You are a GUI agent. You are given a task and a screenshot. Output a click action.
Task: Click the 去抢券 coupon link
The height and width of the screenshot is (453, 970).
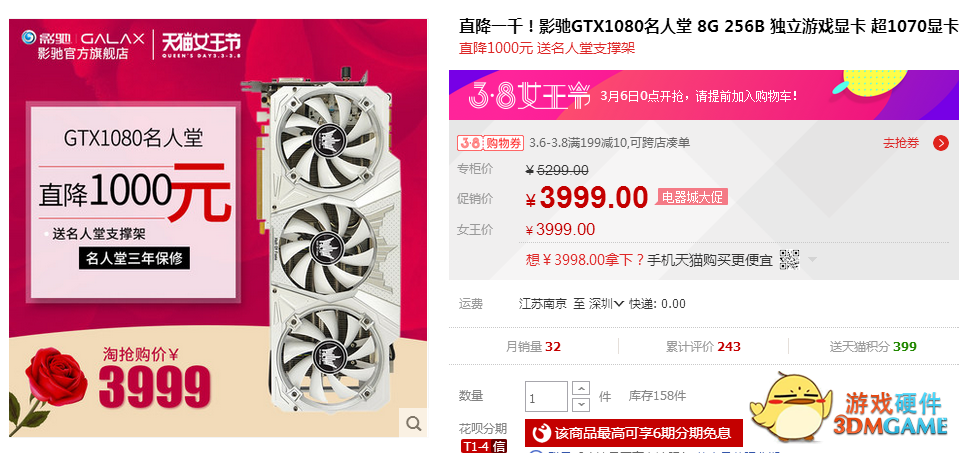(x=901, y=144)
